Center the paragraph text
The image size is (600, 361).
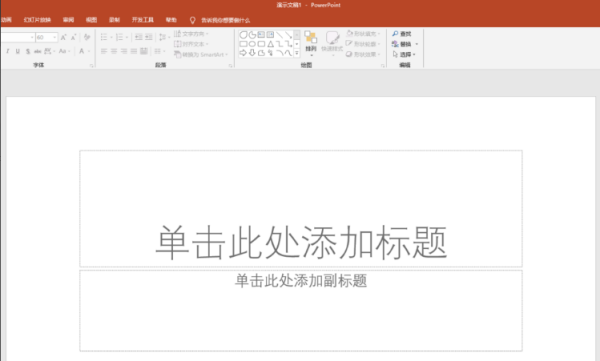pyautogui.click(x=114, y=51)
